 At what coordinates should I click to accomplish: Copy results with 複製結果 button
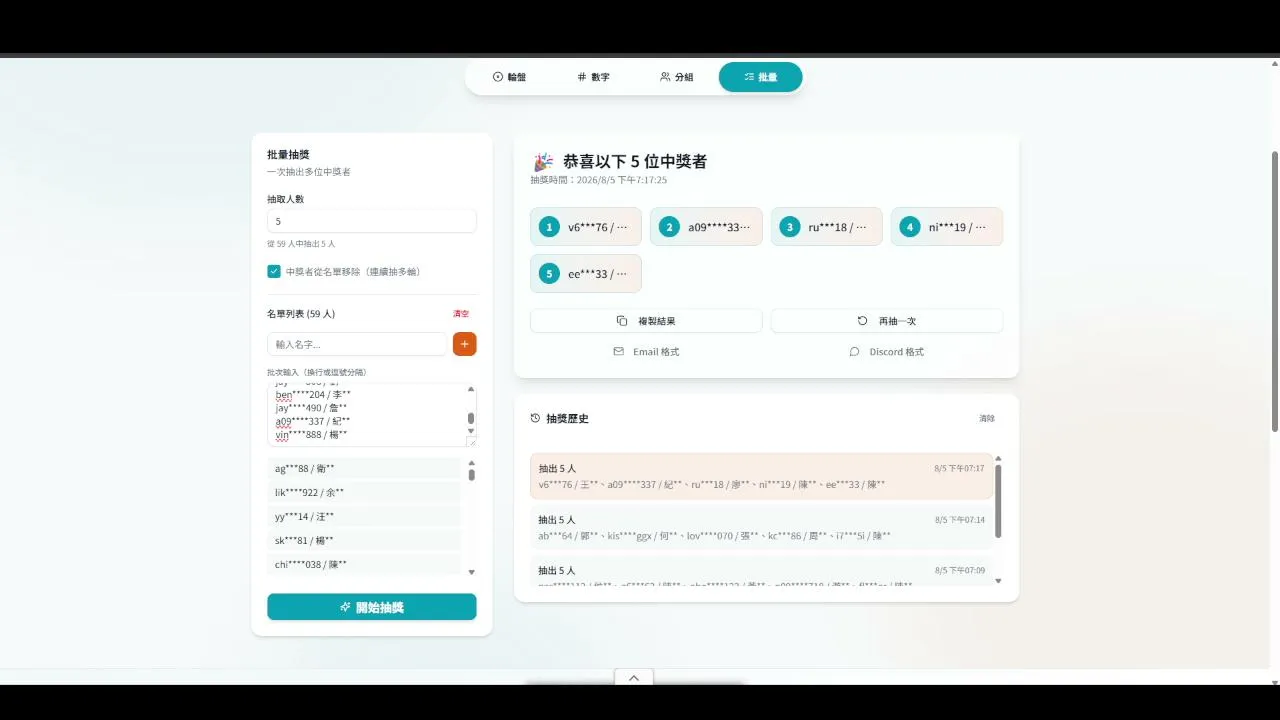click(x=646, y=321)
